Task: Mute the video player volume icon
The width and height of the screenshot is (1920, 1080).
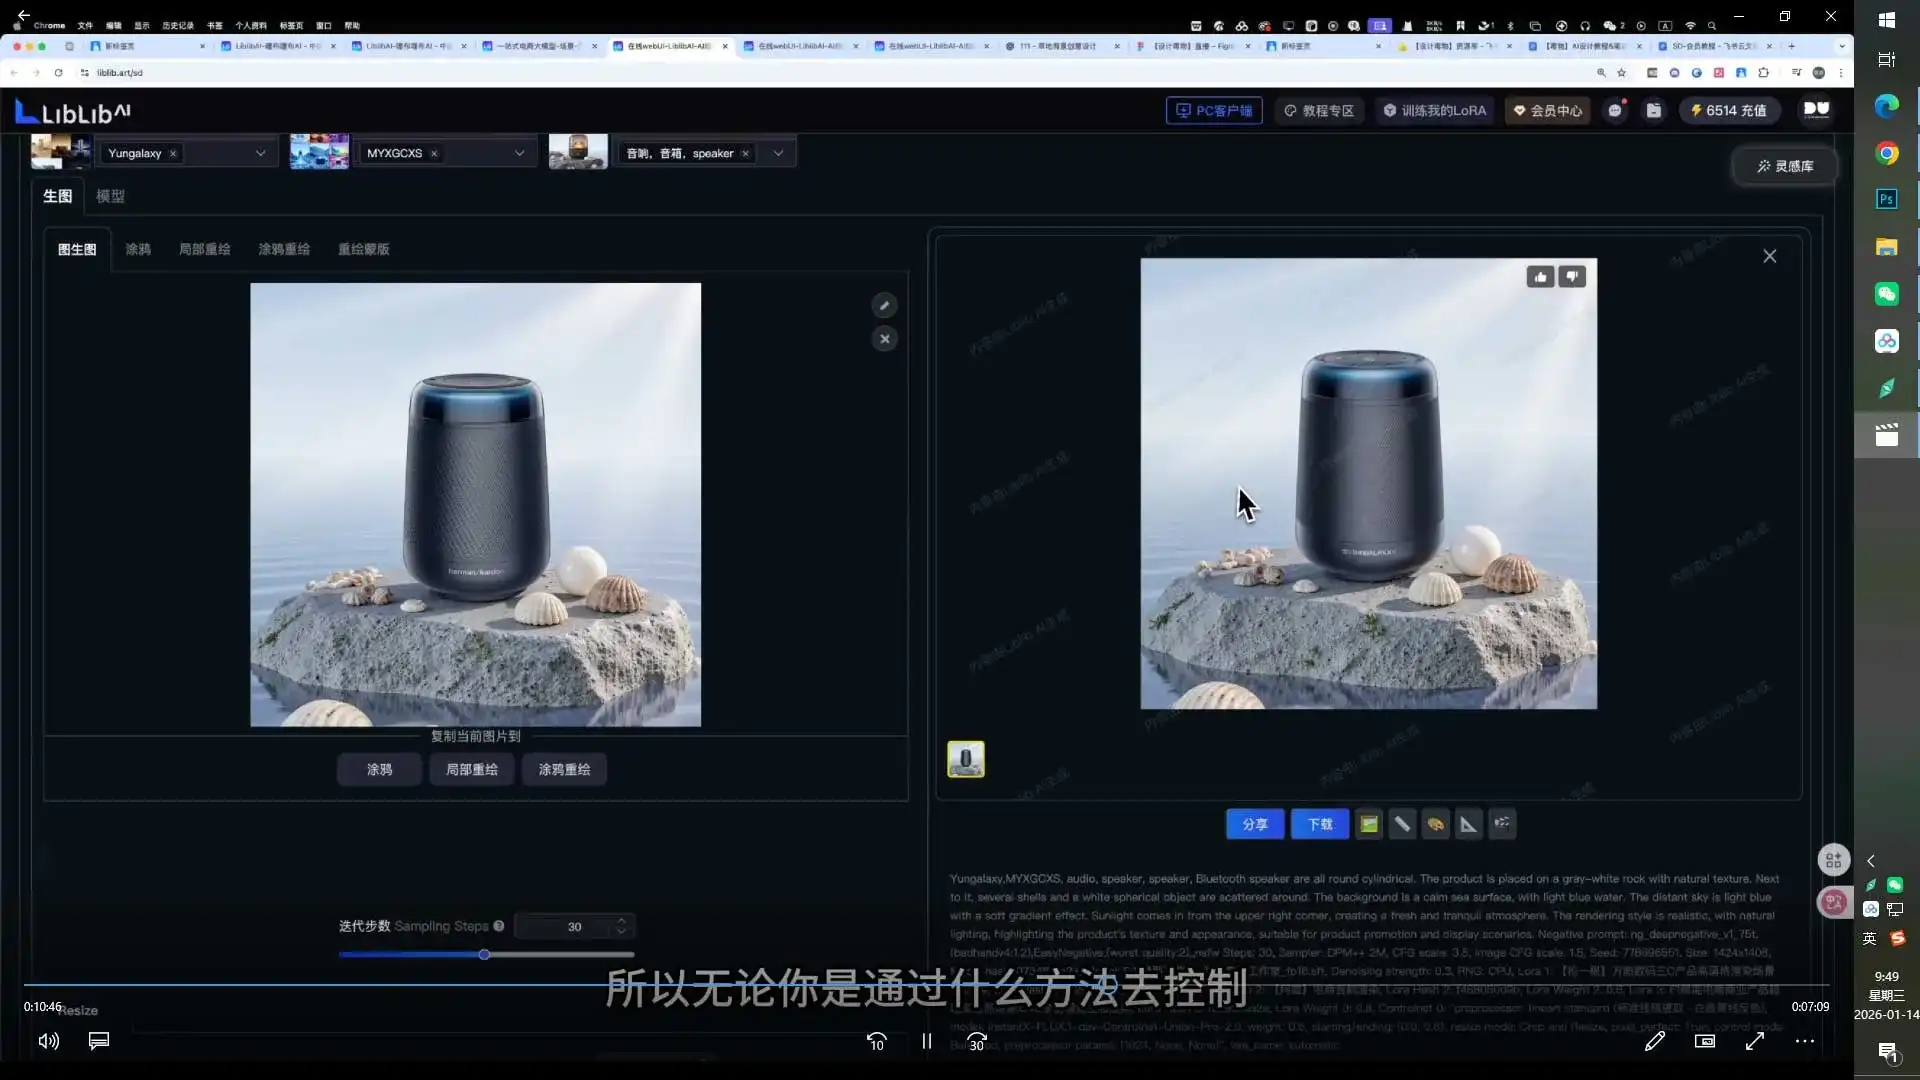Action: (47, 1041)
